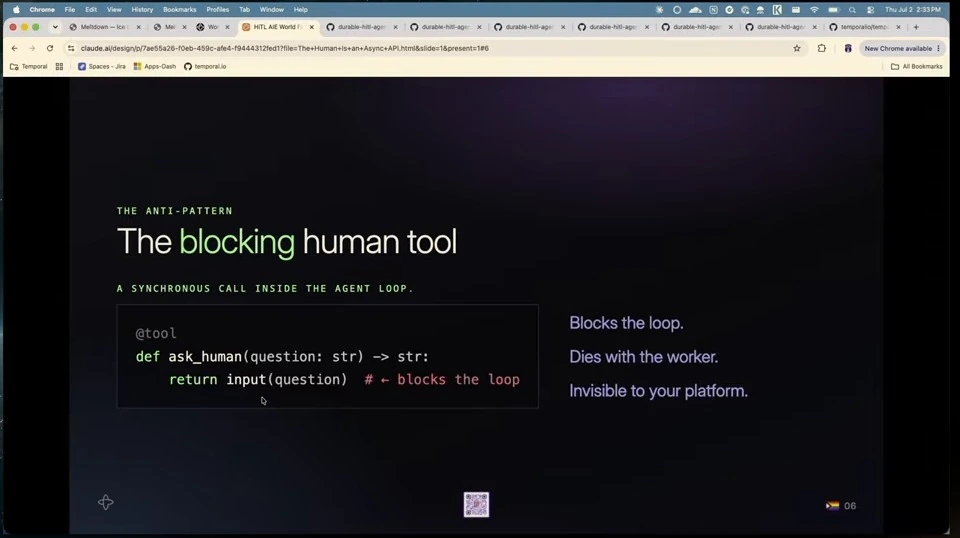Screen dimensions: 960x538
Task: Click the pride flag icon beside slide number
Action: point(832,506)
